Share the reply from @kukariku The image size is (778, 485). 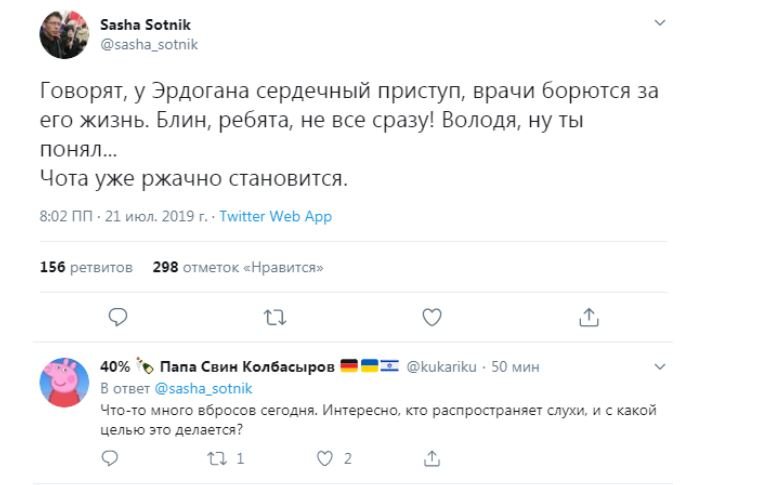click(432, 458)
